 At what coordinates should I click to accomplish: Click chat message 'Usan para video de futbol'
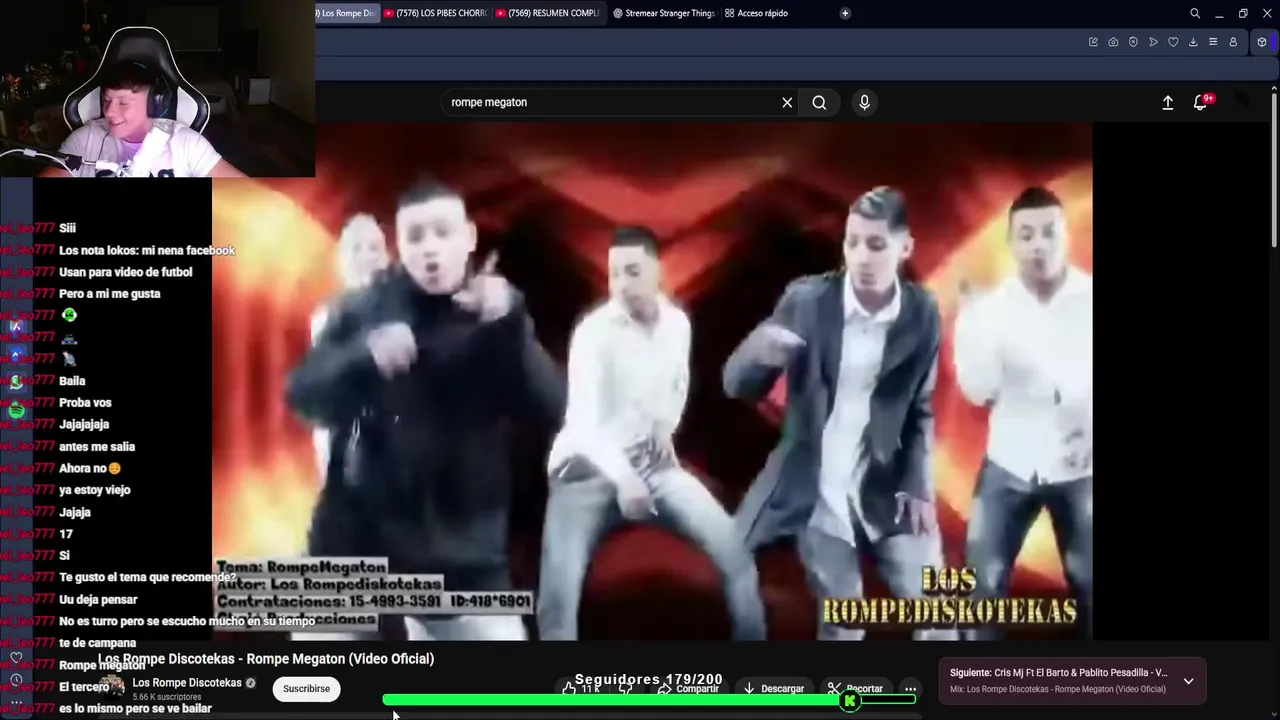[125, 272]
